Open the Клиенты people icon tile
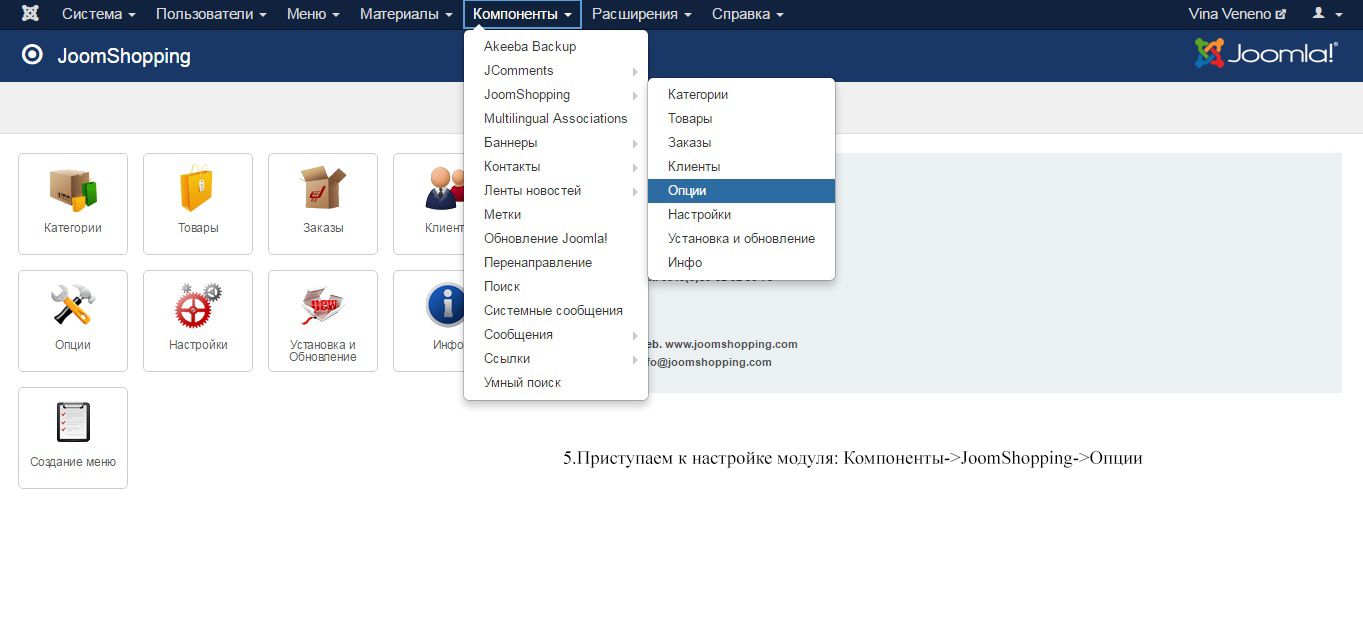Viewport: 1363px width, 633px height. pos(429,204)
